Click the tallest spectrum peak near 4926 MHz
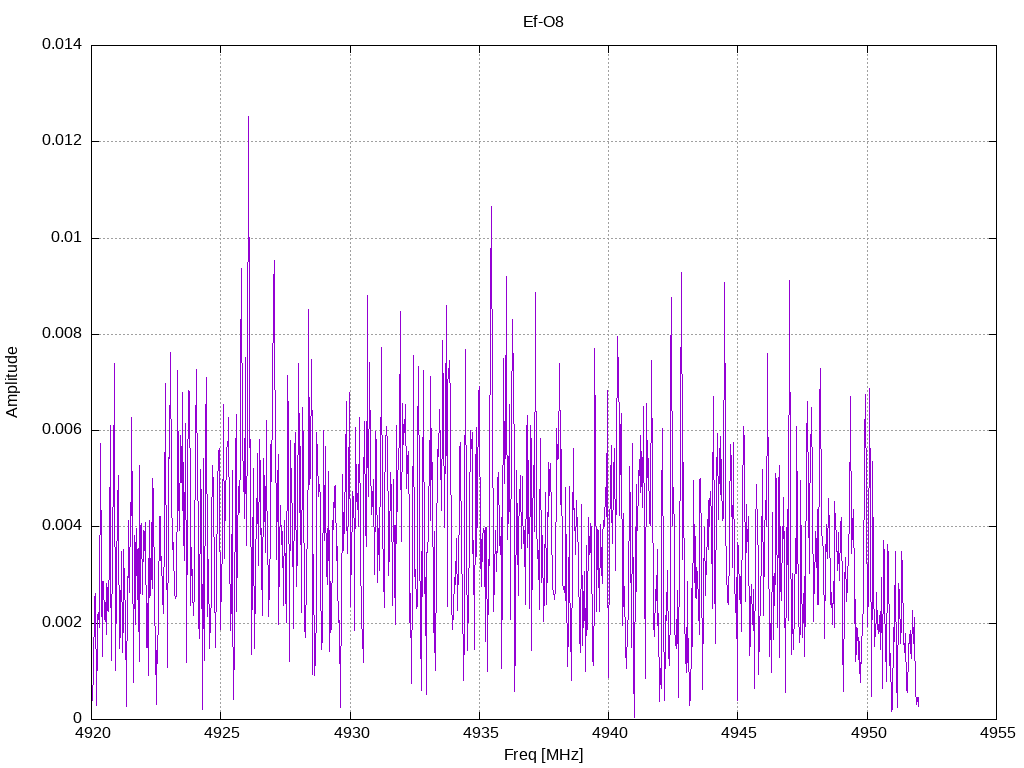 tap(248, 118)
